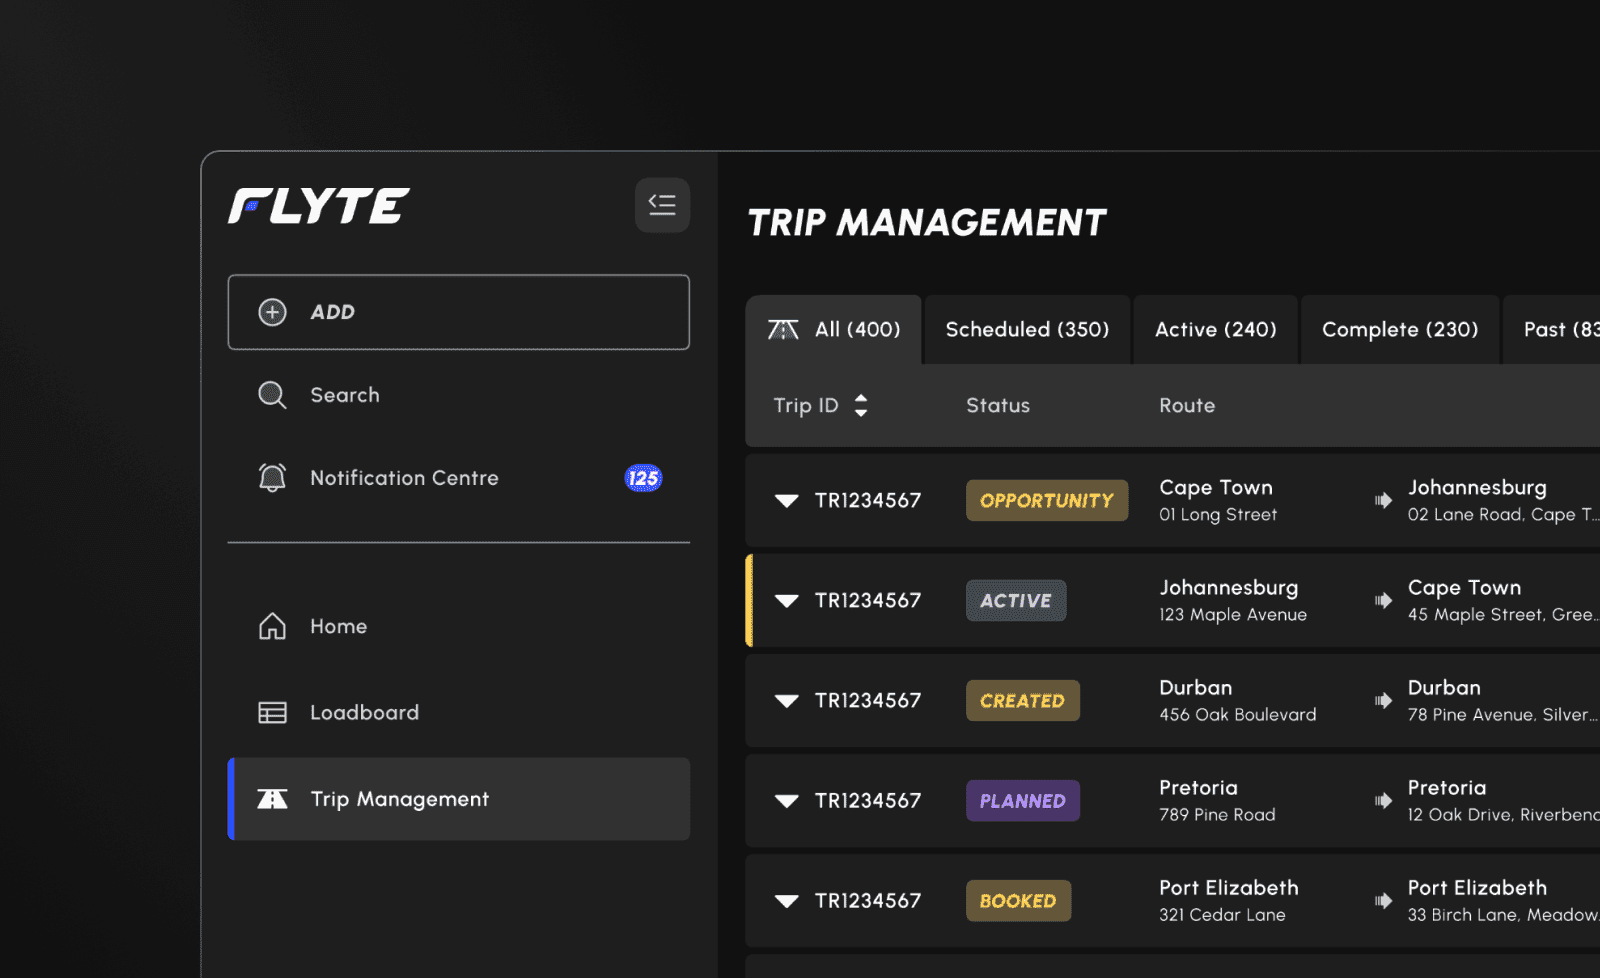
Task: Collapse the sidebar using the collapse icon
Action: 662,205
